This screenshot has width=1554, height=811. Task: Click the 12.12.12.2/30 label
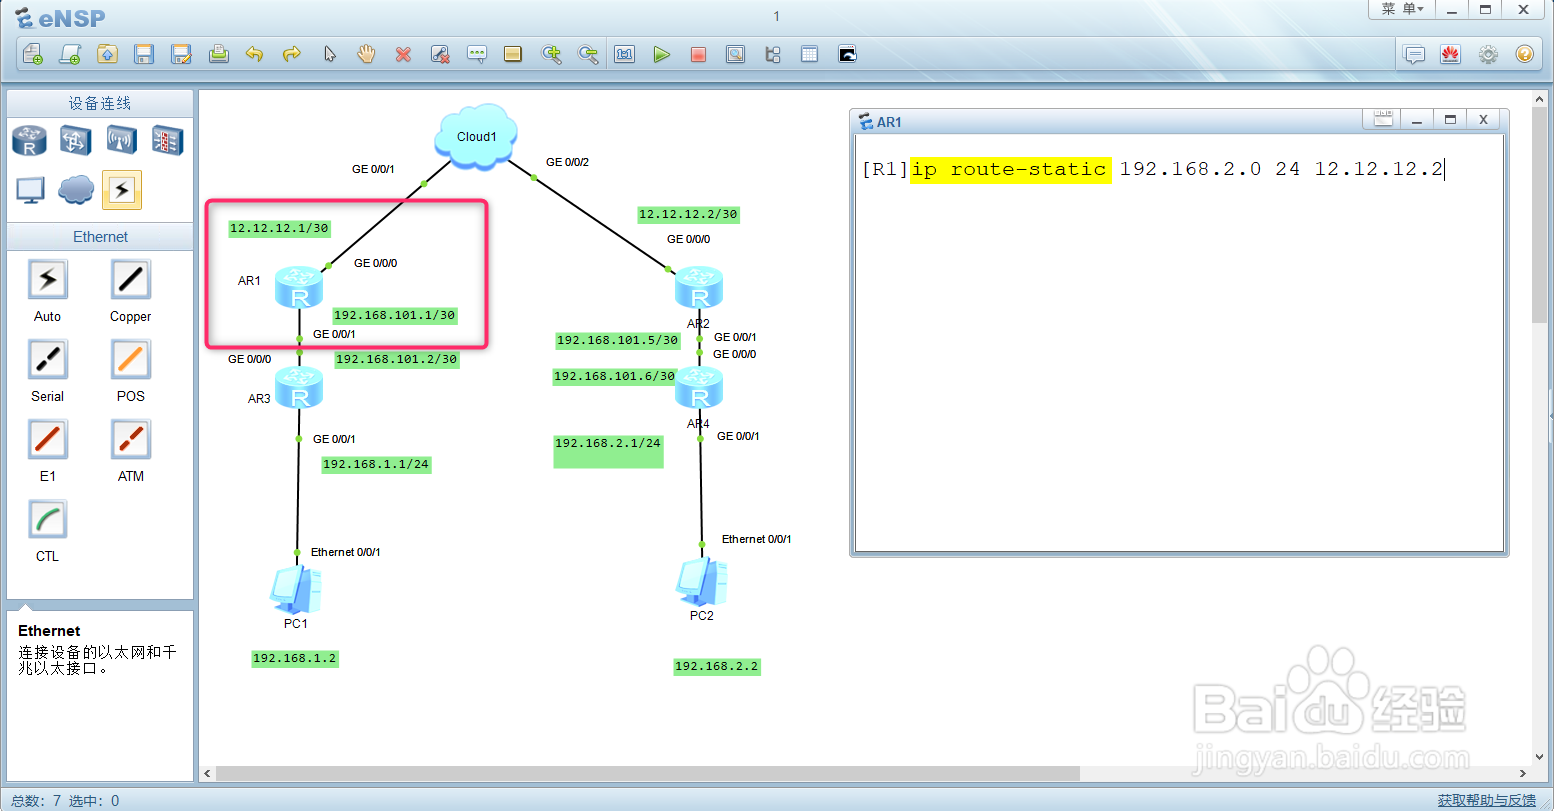[688, 214]
